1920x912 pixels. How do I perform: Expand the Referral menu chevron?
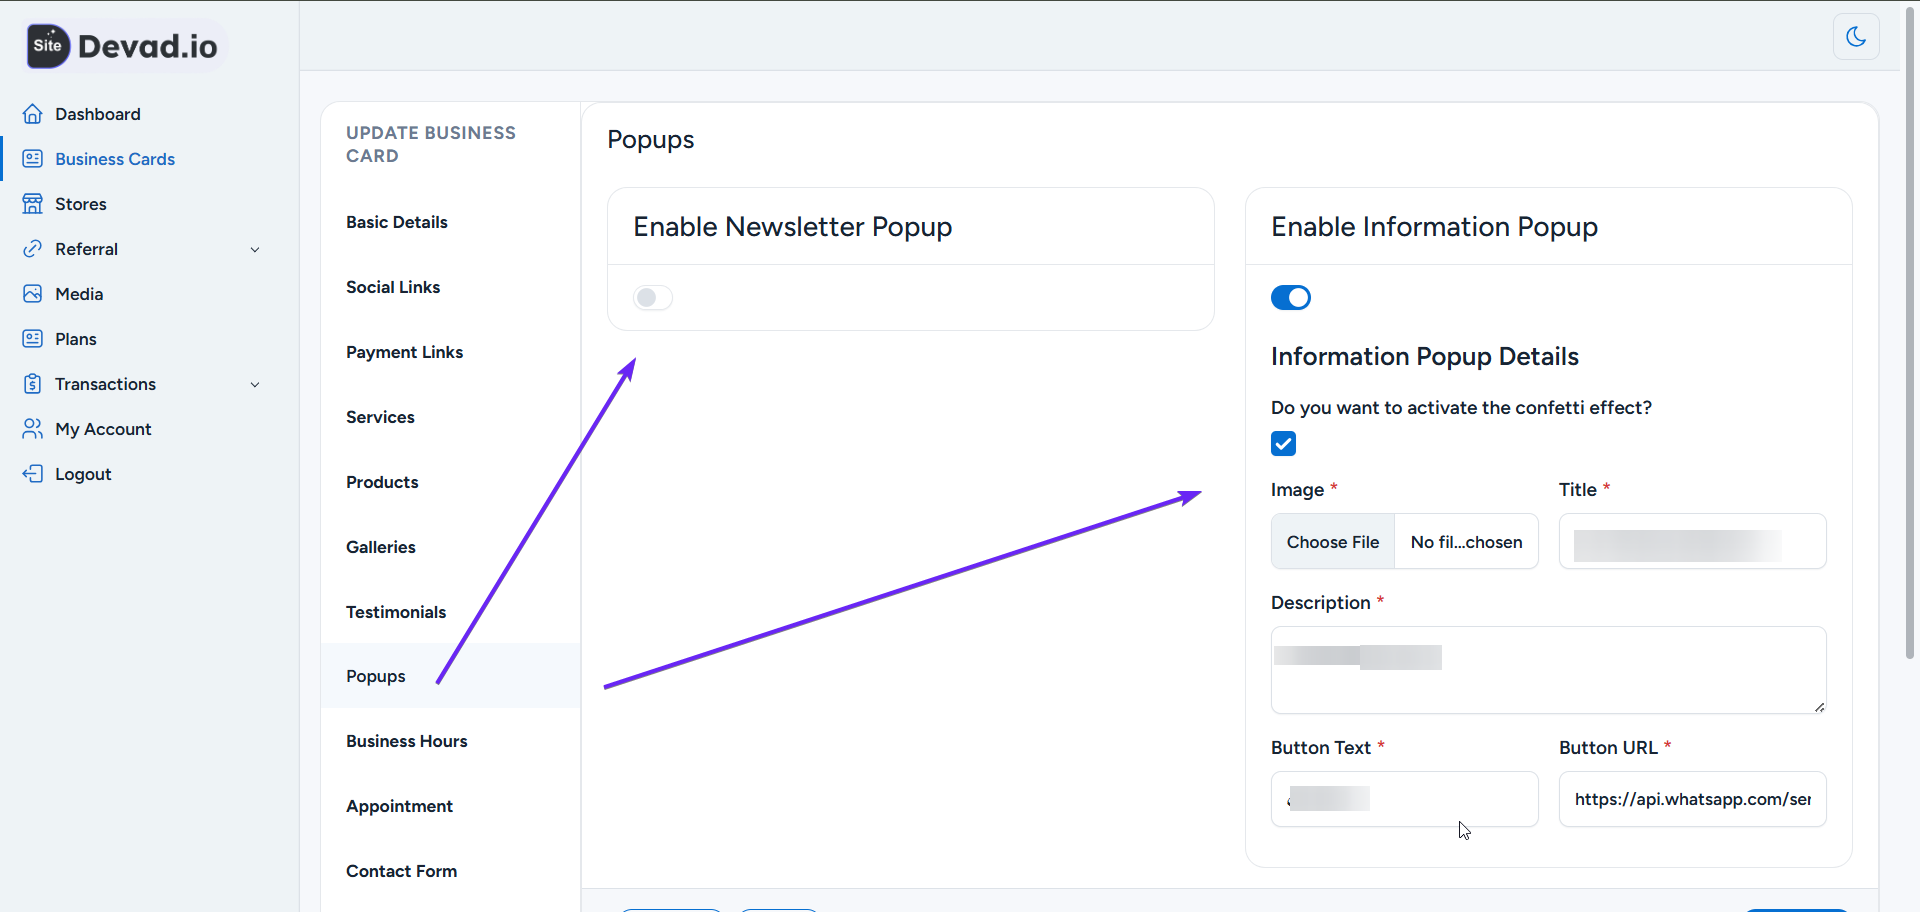pyautogui.click(x=255, y=249)
